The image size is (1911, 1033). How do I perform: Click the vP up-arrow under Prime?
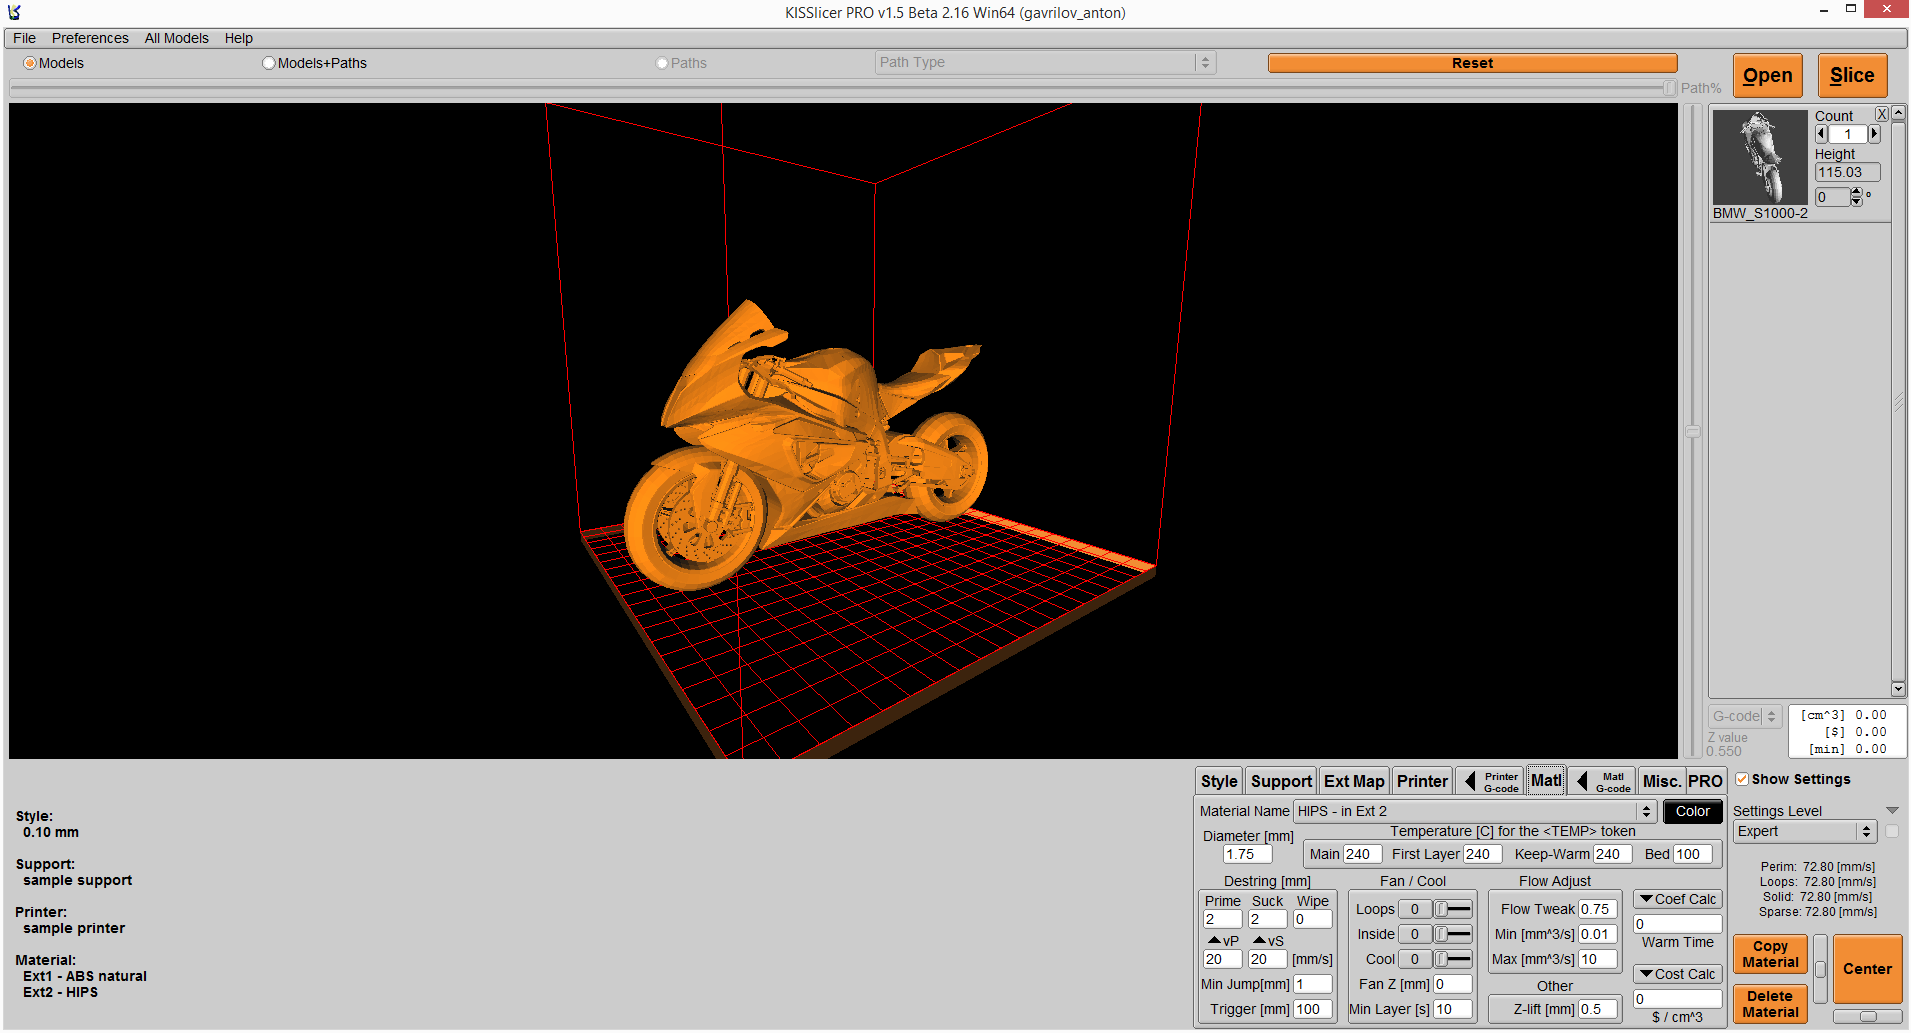tap(1215, 940)
